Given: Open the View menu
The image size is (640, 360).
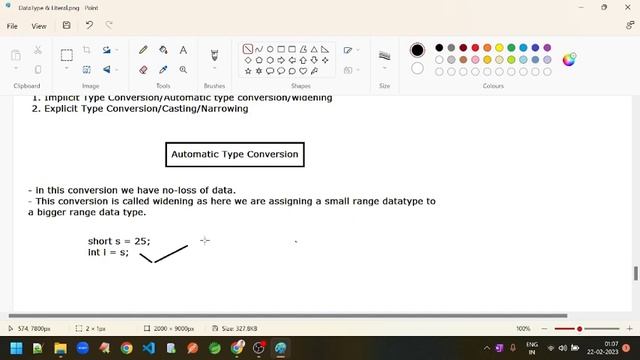Looking at the screenshot, I should 39,26.
